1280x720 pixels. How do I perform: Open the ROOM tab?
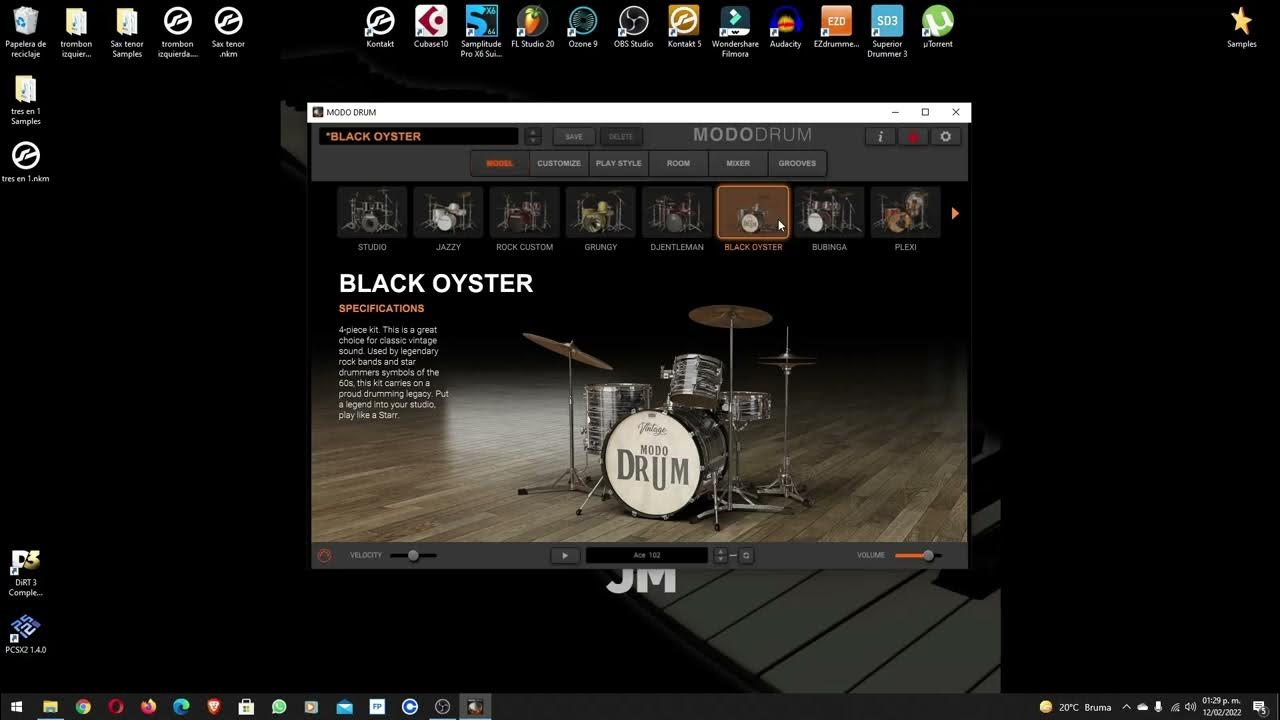pyautogui.click(x=678, y=163)
